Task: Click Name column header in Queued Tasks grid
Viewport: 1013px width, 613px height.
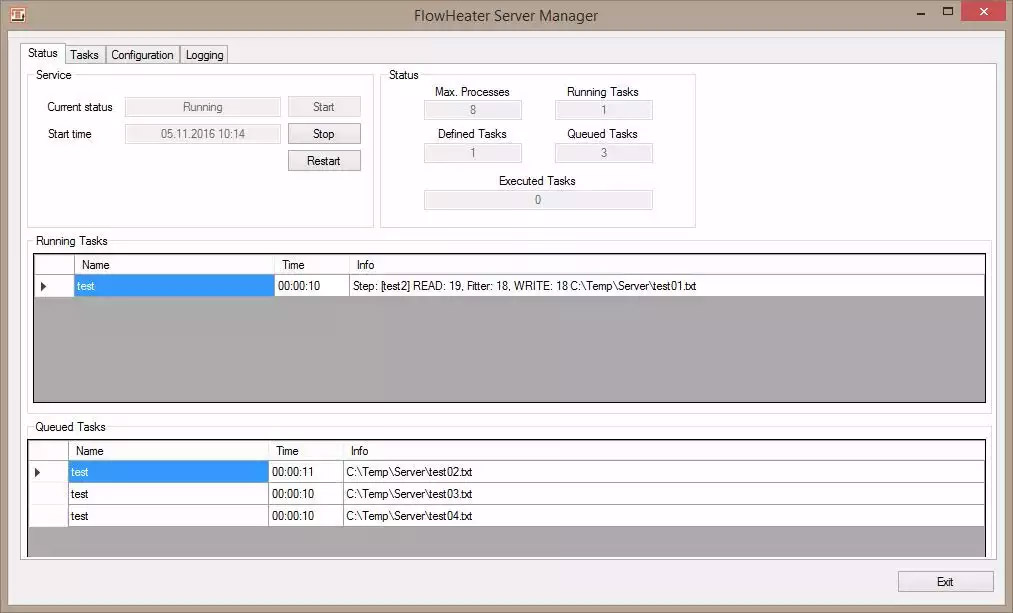Action: click(x=169, y=451)
